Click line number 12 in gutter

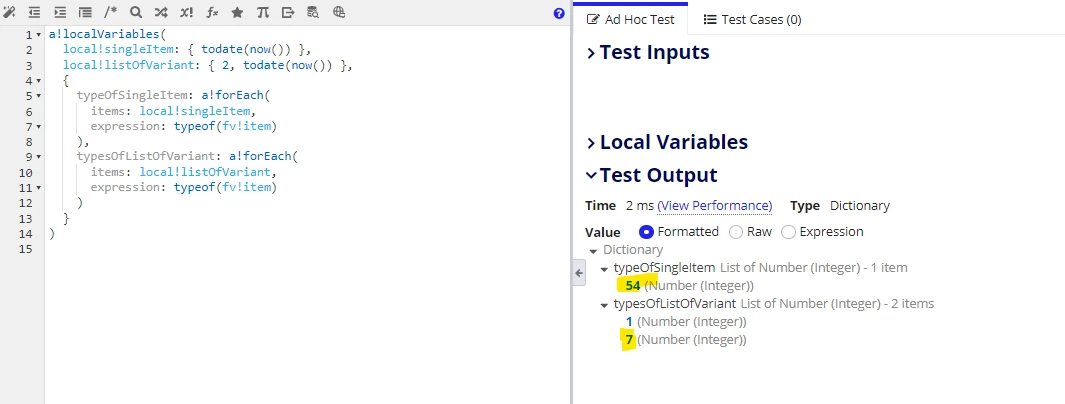pos(26,203)
